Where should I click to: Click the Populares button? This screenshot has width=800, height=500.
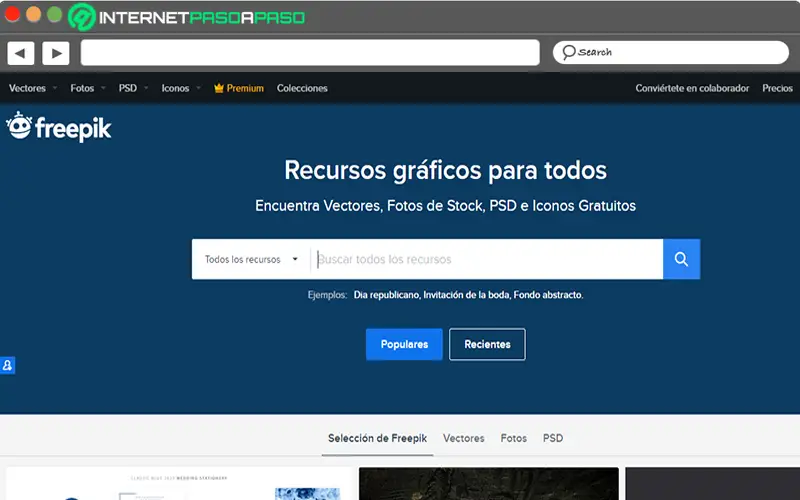[404, 344]
